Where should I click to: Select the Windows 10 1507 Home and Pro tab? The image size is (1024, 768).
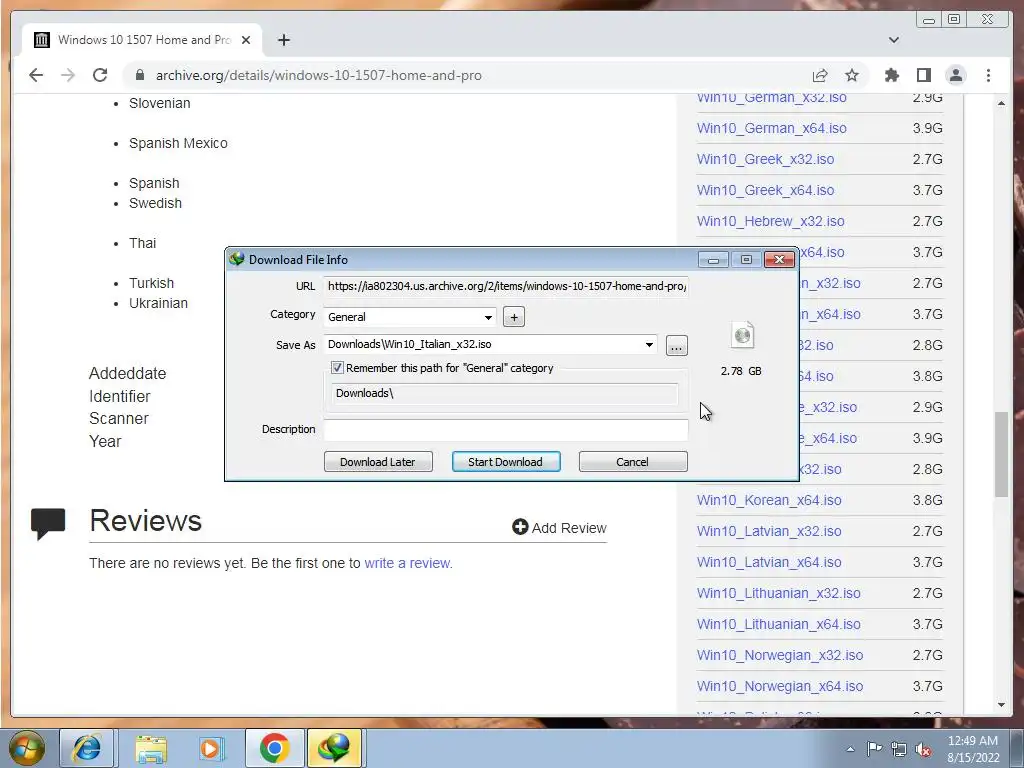tap(142, 40)
